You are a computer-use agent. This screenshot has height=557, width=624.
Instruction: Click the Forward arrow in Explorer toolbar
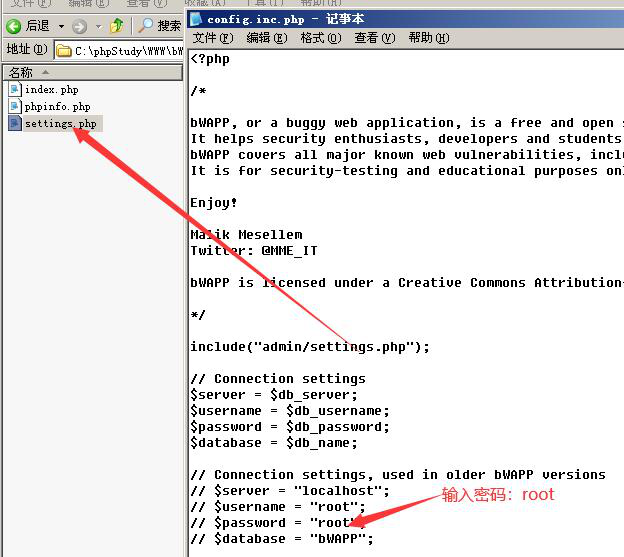[80, 27]
